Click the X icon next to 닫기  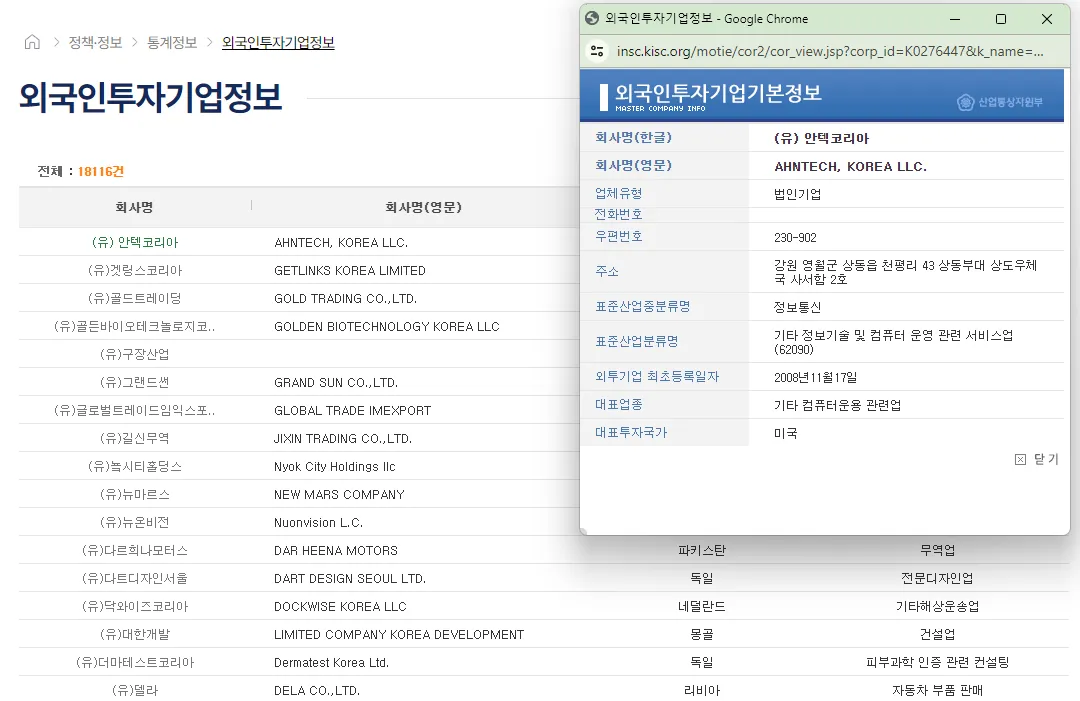tap(1019, 458)
